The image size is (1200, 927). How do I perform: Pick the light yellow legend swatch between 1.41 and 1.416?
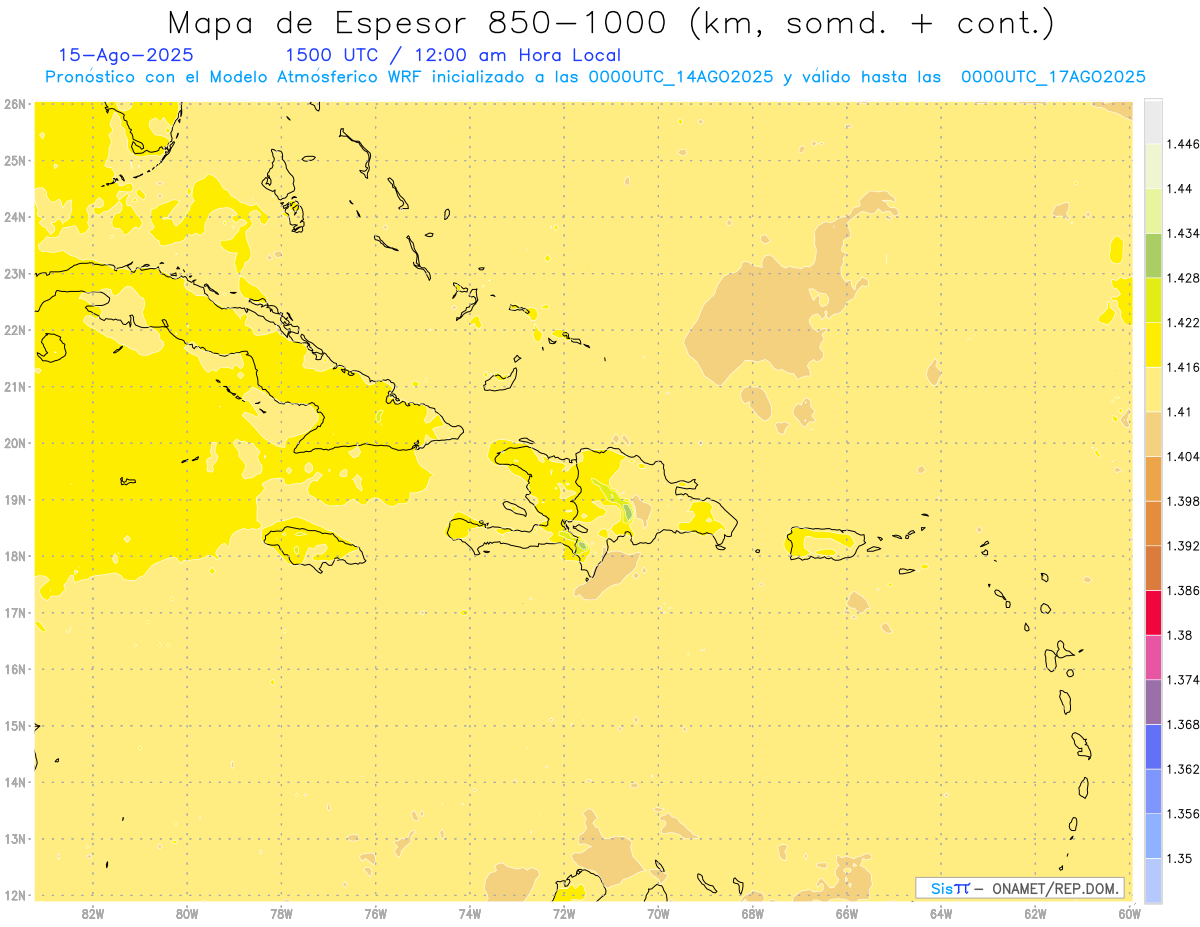pos(1153,389)
